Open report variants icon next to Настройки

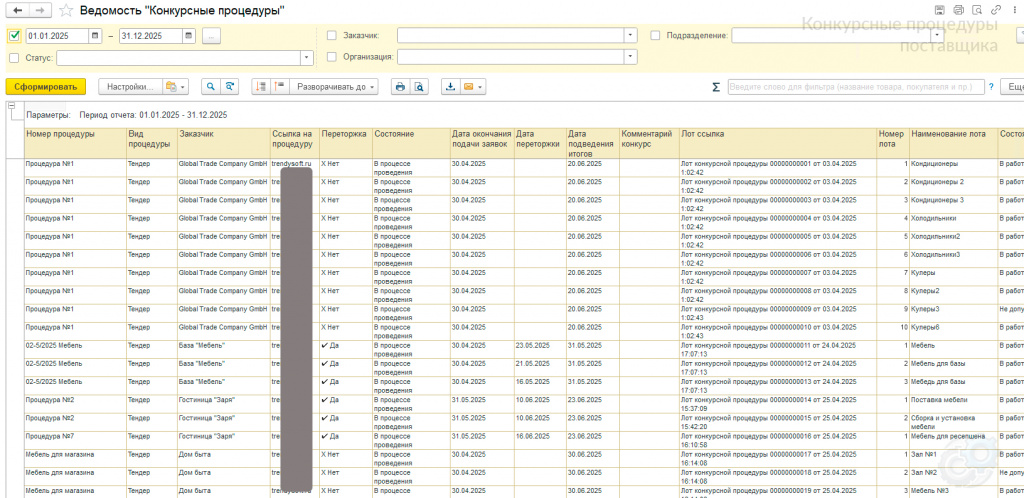tap(175, 86)
